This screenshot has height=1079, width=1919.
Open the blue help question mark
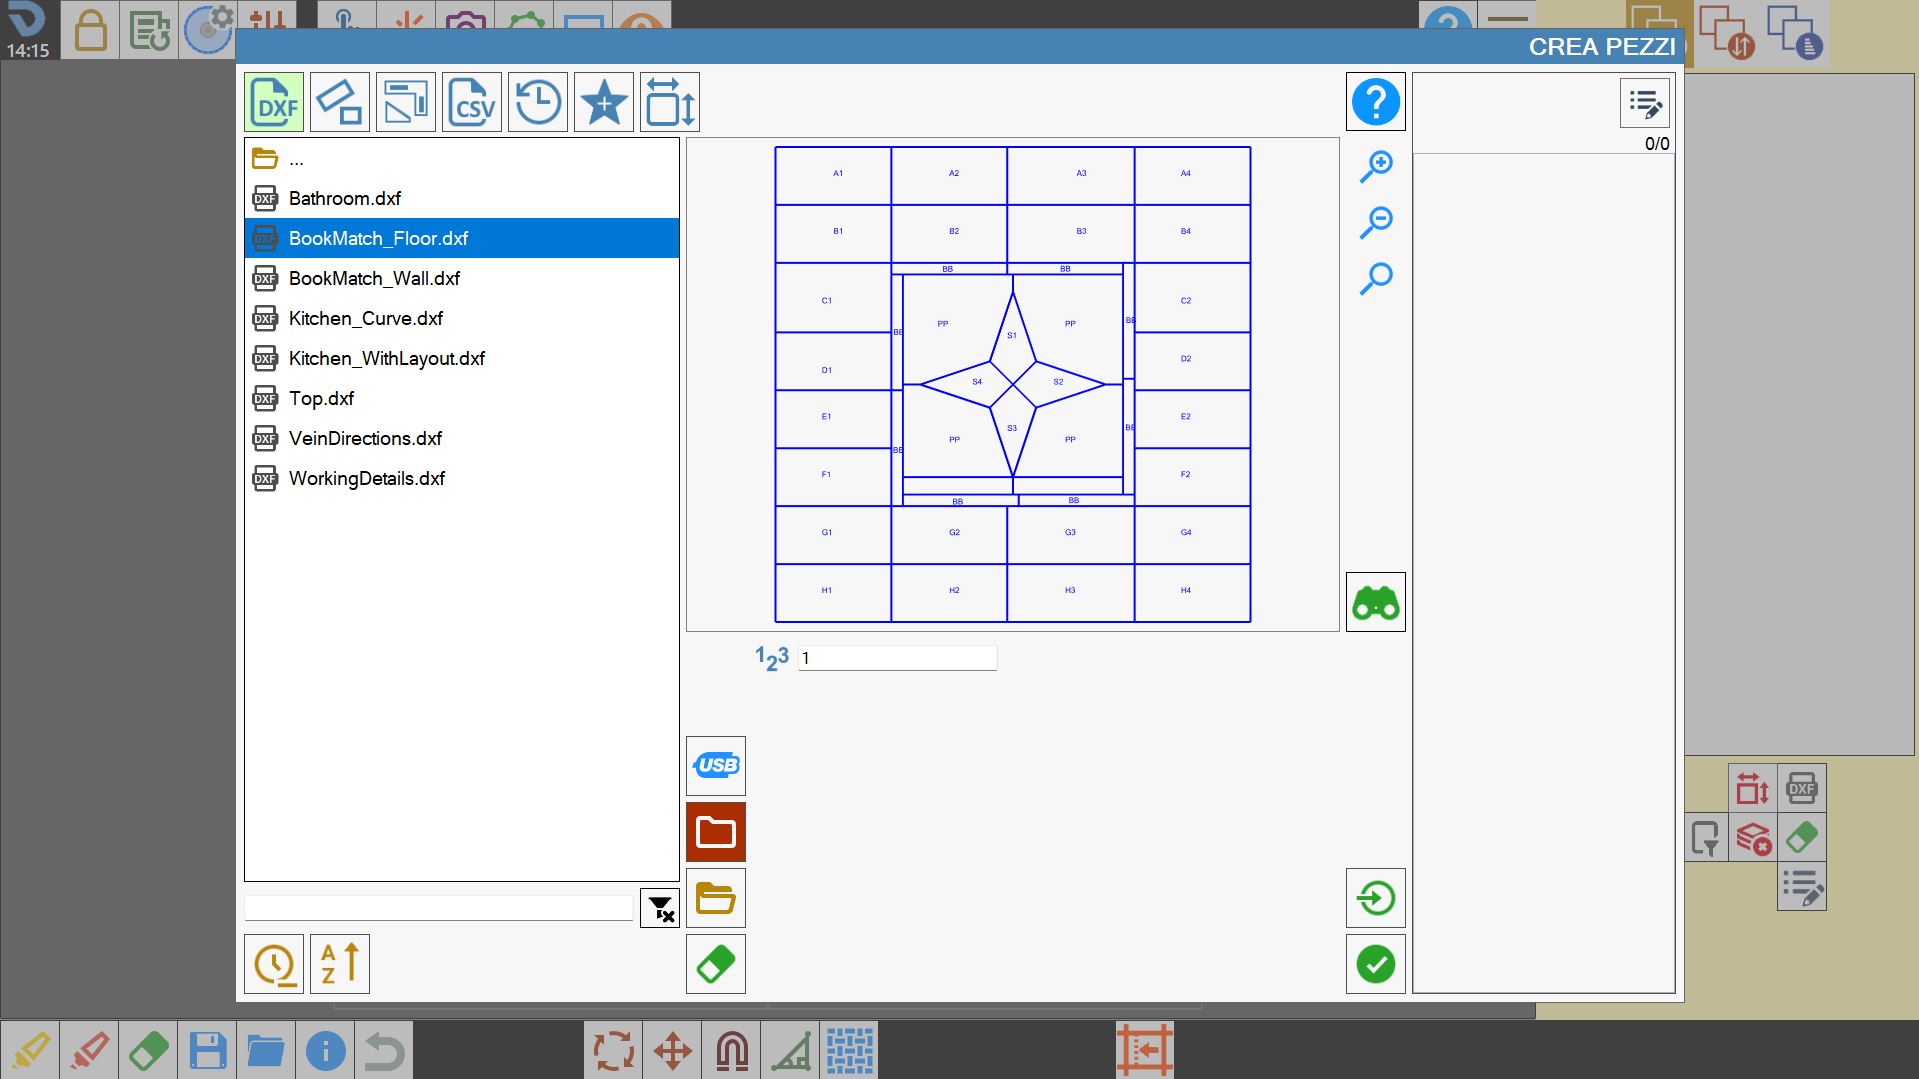pyautogui.click(x=1376, y=102)
